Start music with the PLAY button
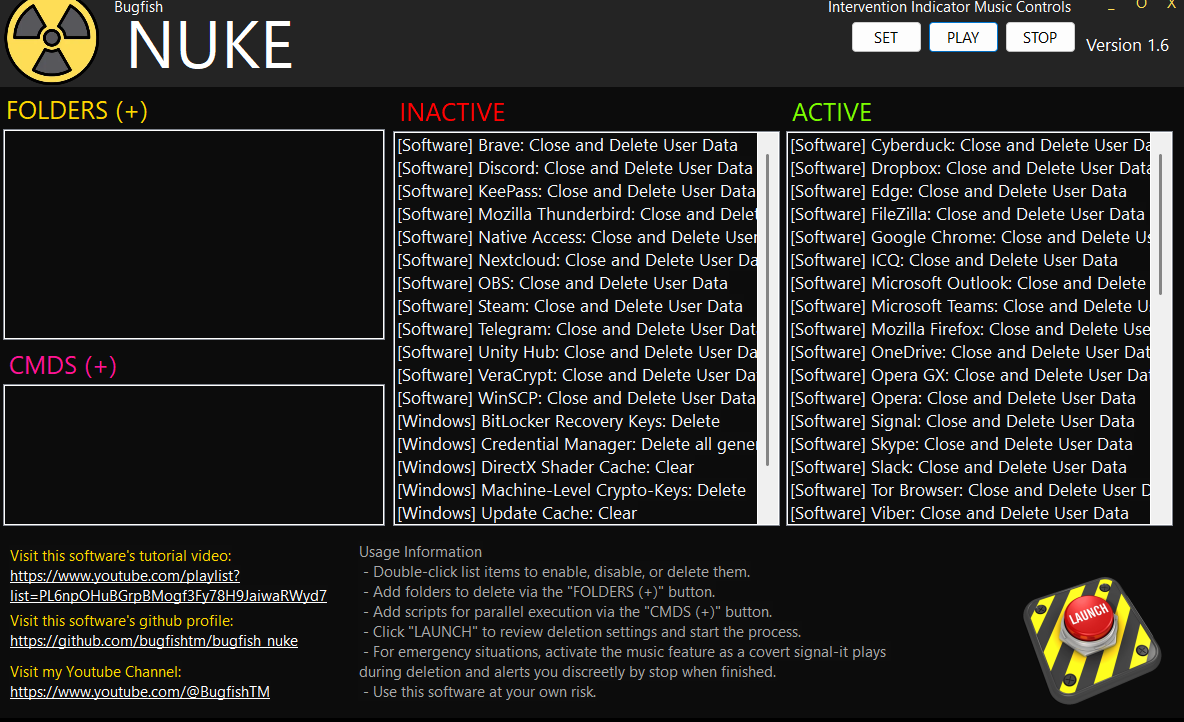 [963, 37]
